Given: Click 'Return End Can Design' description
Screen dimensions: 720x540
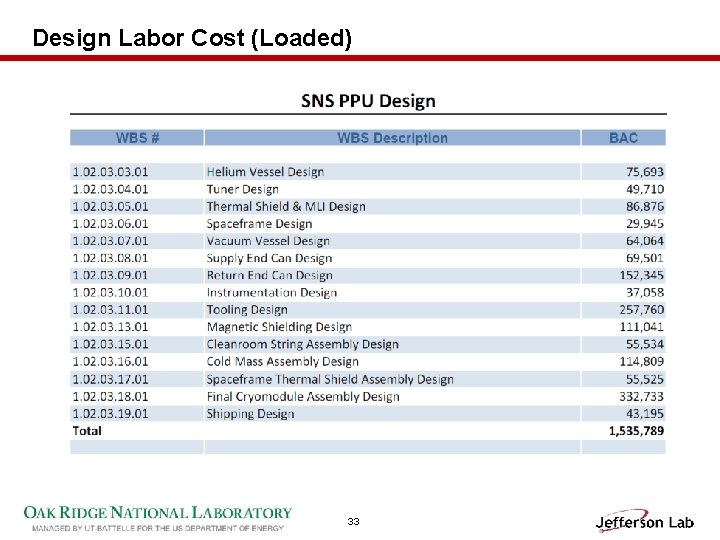Looking at the screenshot, I should click(x=270, y=276).
